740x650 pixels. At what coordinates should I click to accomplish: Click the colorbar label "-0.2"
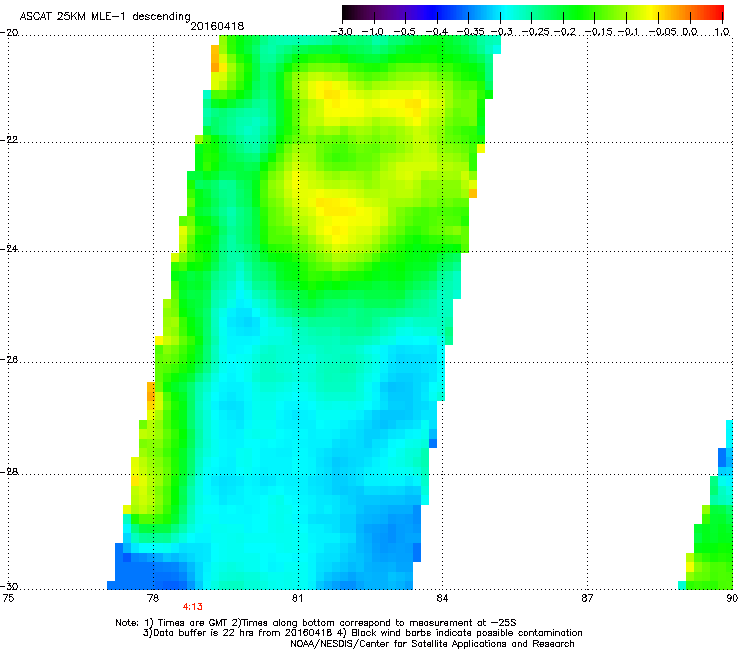[x=564, y=32]
